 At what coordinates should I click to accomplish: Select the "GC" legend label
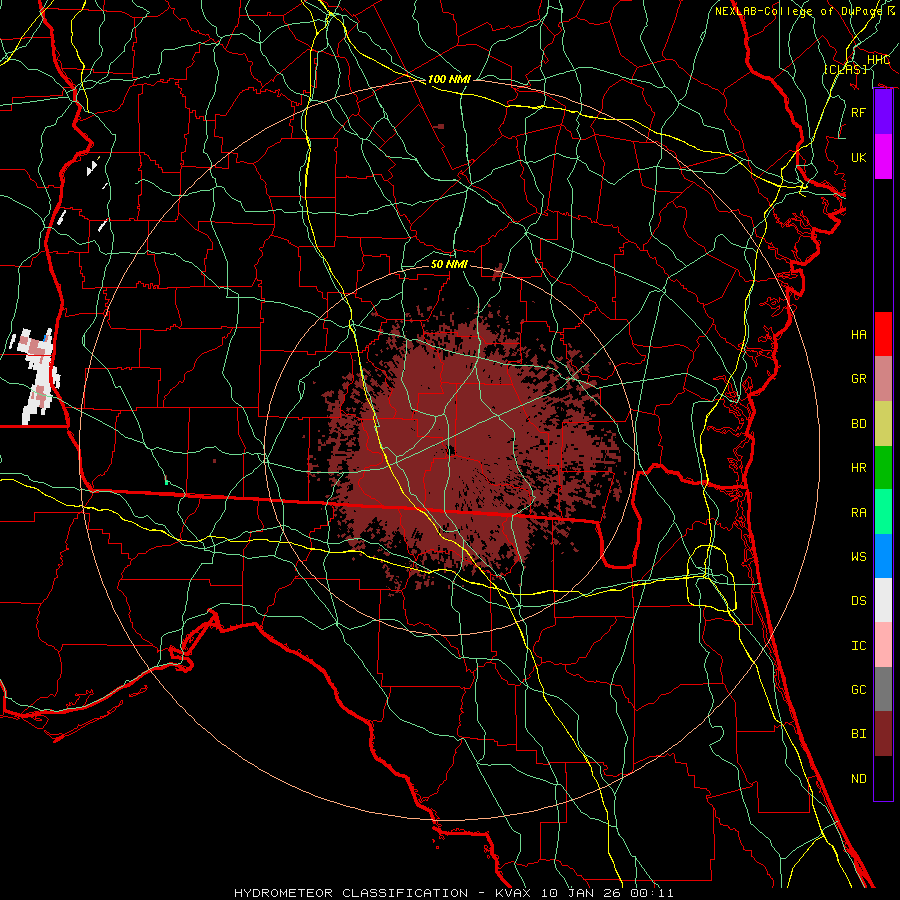click(x=859, y=690)
